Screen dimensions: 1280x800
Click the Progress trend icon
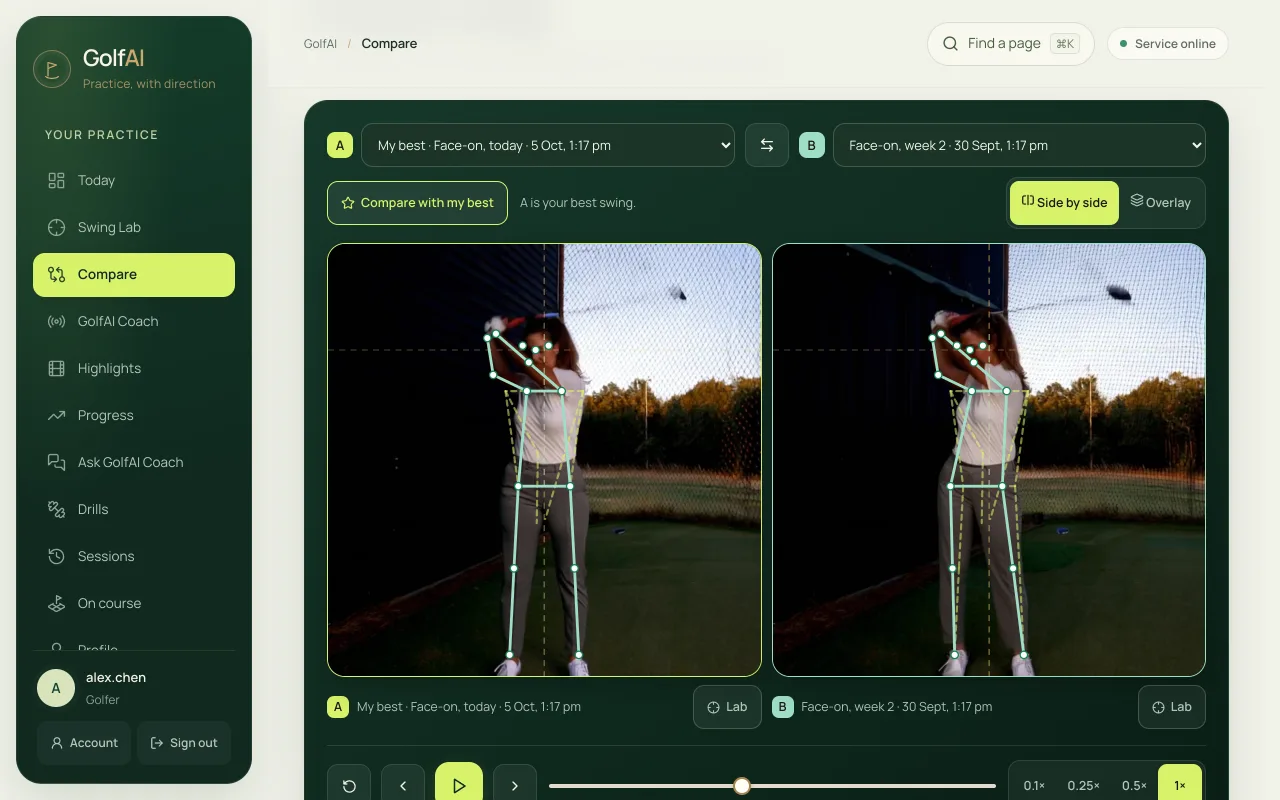(57, 416)
